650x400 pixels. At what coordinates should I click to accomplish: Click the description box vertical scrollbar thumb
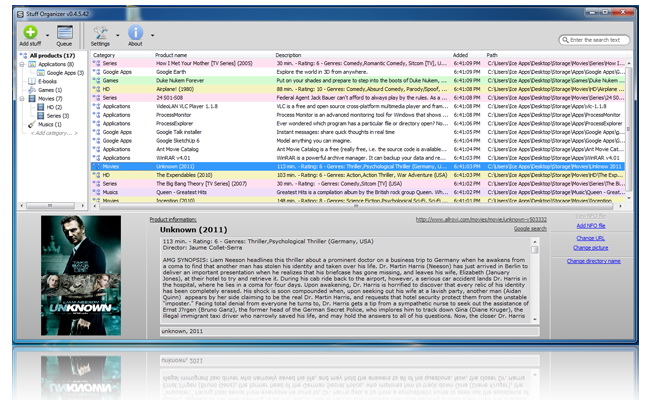tap(535, 250)
